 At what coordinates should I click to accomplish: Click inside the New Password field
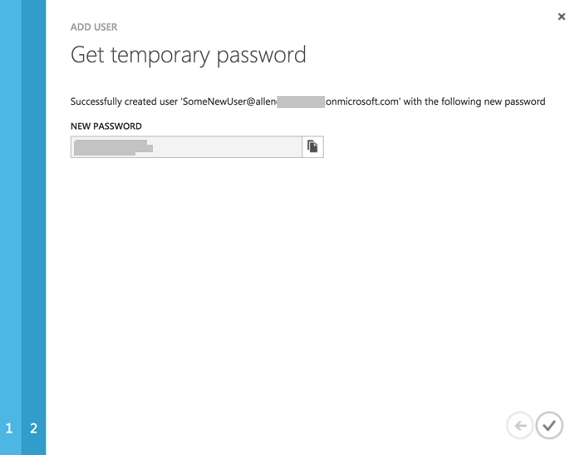(186, 147)
